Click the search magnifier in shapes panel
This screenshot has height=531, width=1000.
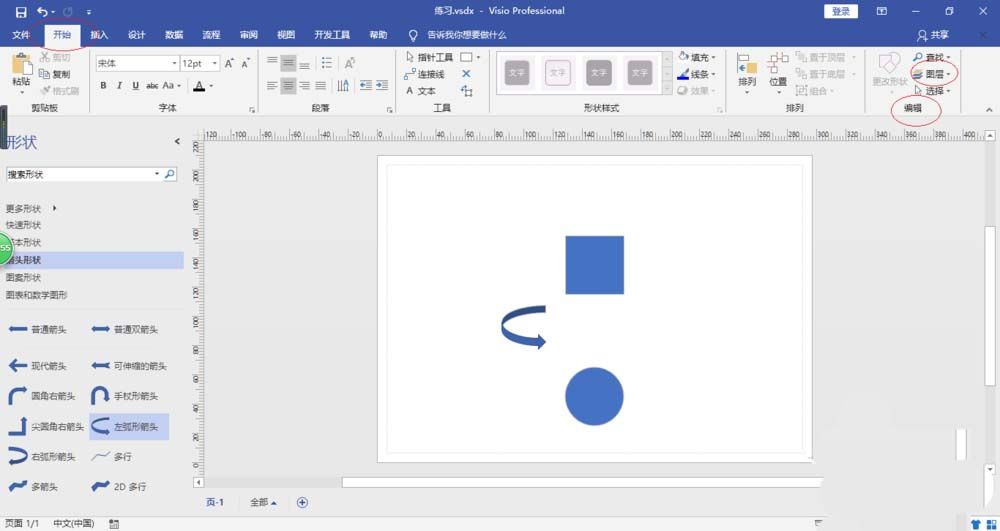[170, 173]
